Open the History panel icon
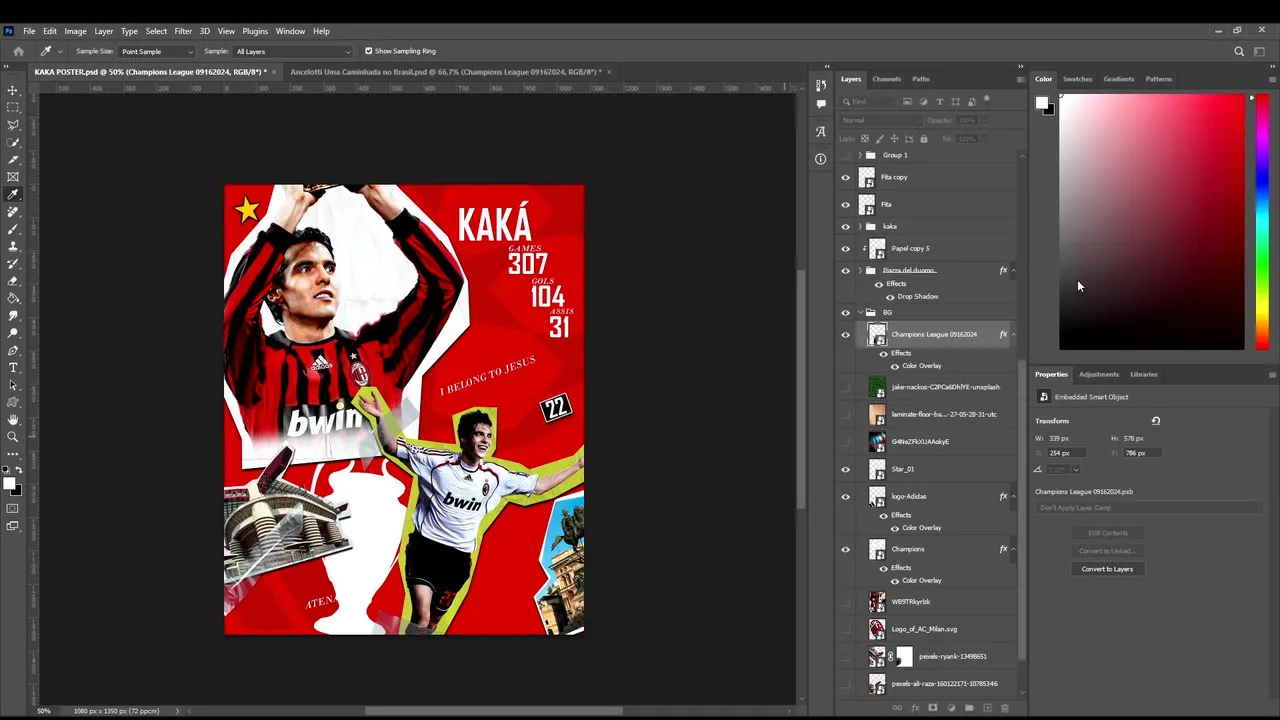 [x=821, y=85]
